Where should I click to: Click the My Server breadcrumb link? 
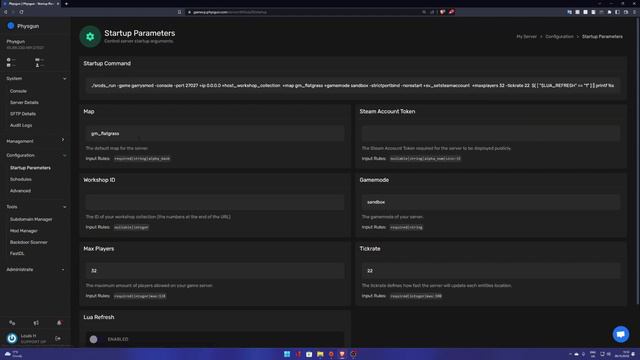coord(527,37)
